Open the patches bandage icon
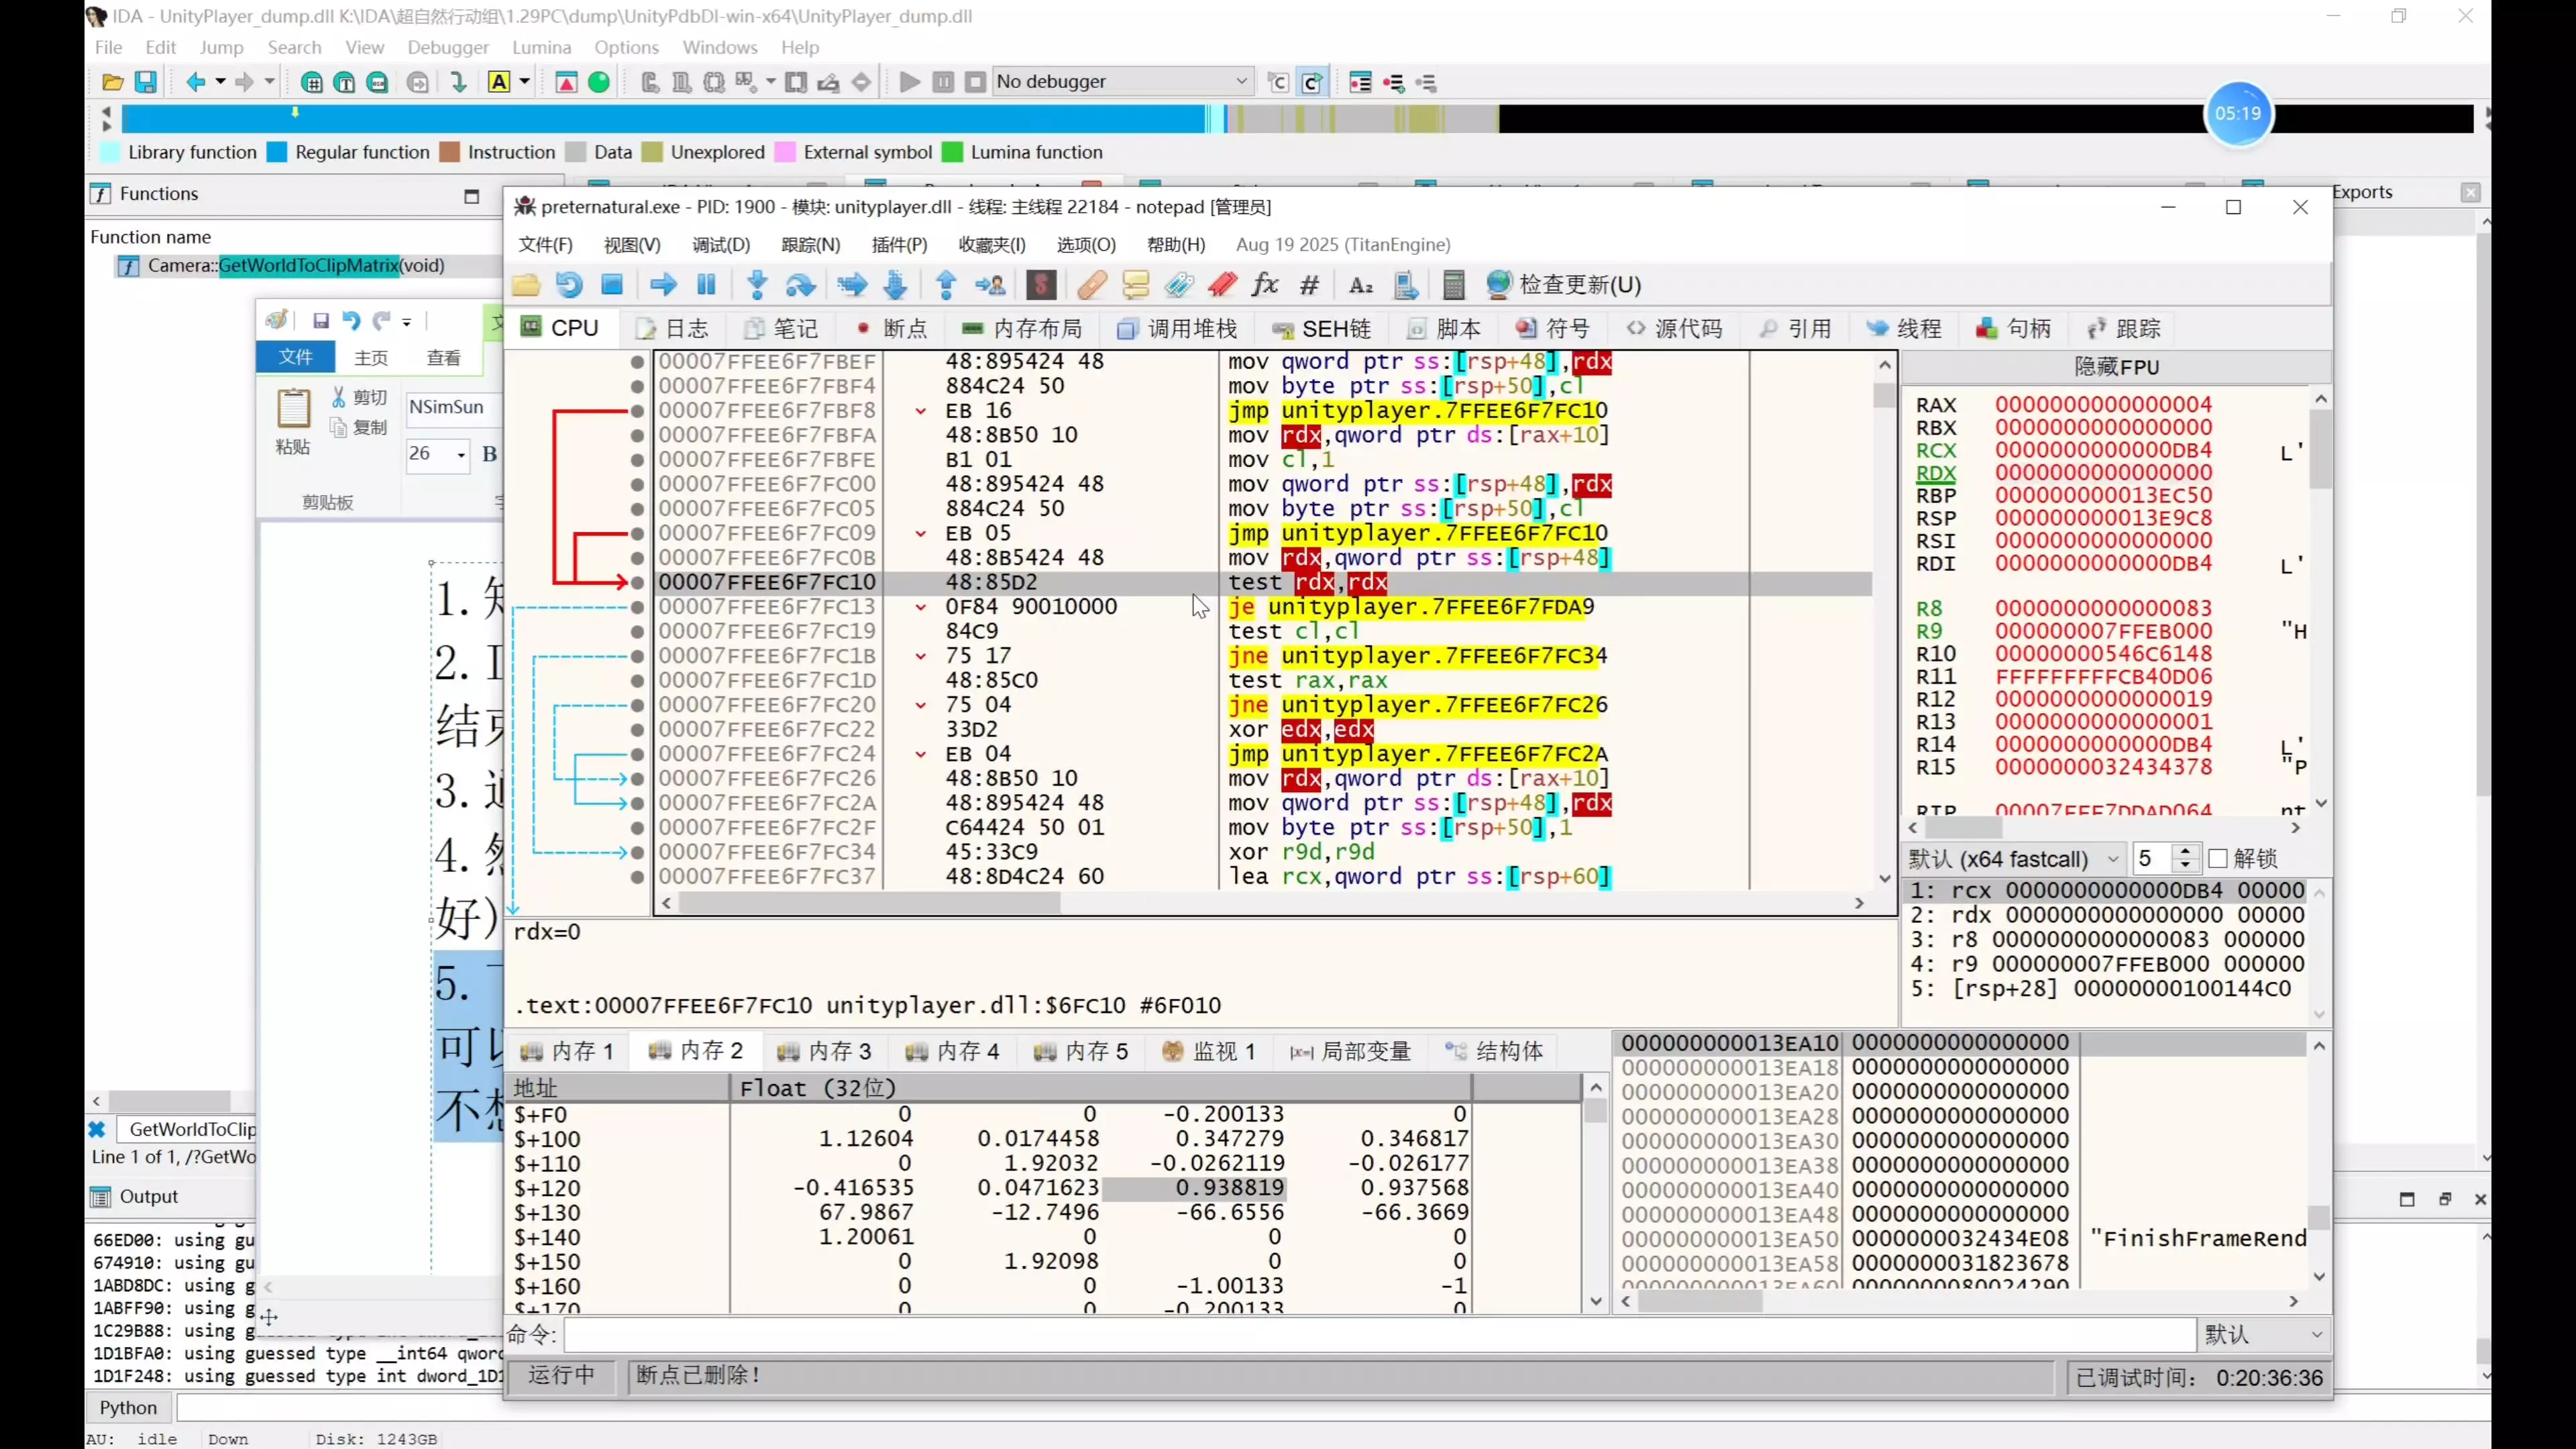 click(1092, 285)
